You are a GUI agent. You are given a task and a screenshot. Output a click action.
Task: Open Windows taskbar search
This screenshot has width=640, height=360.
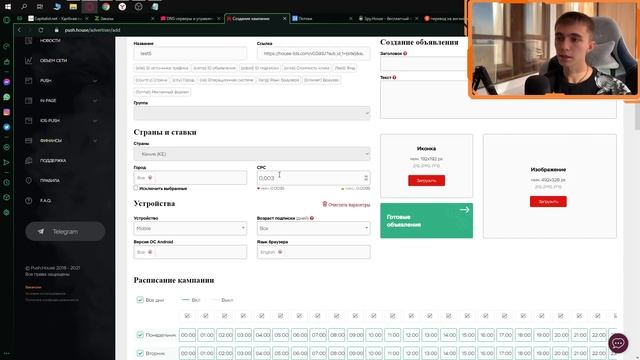click(x=24, y=7)
